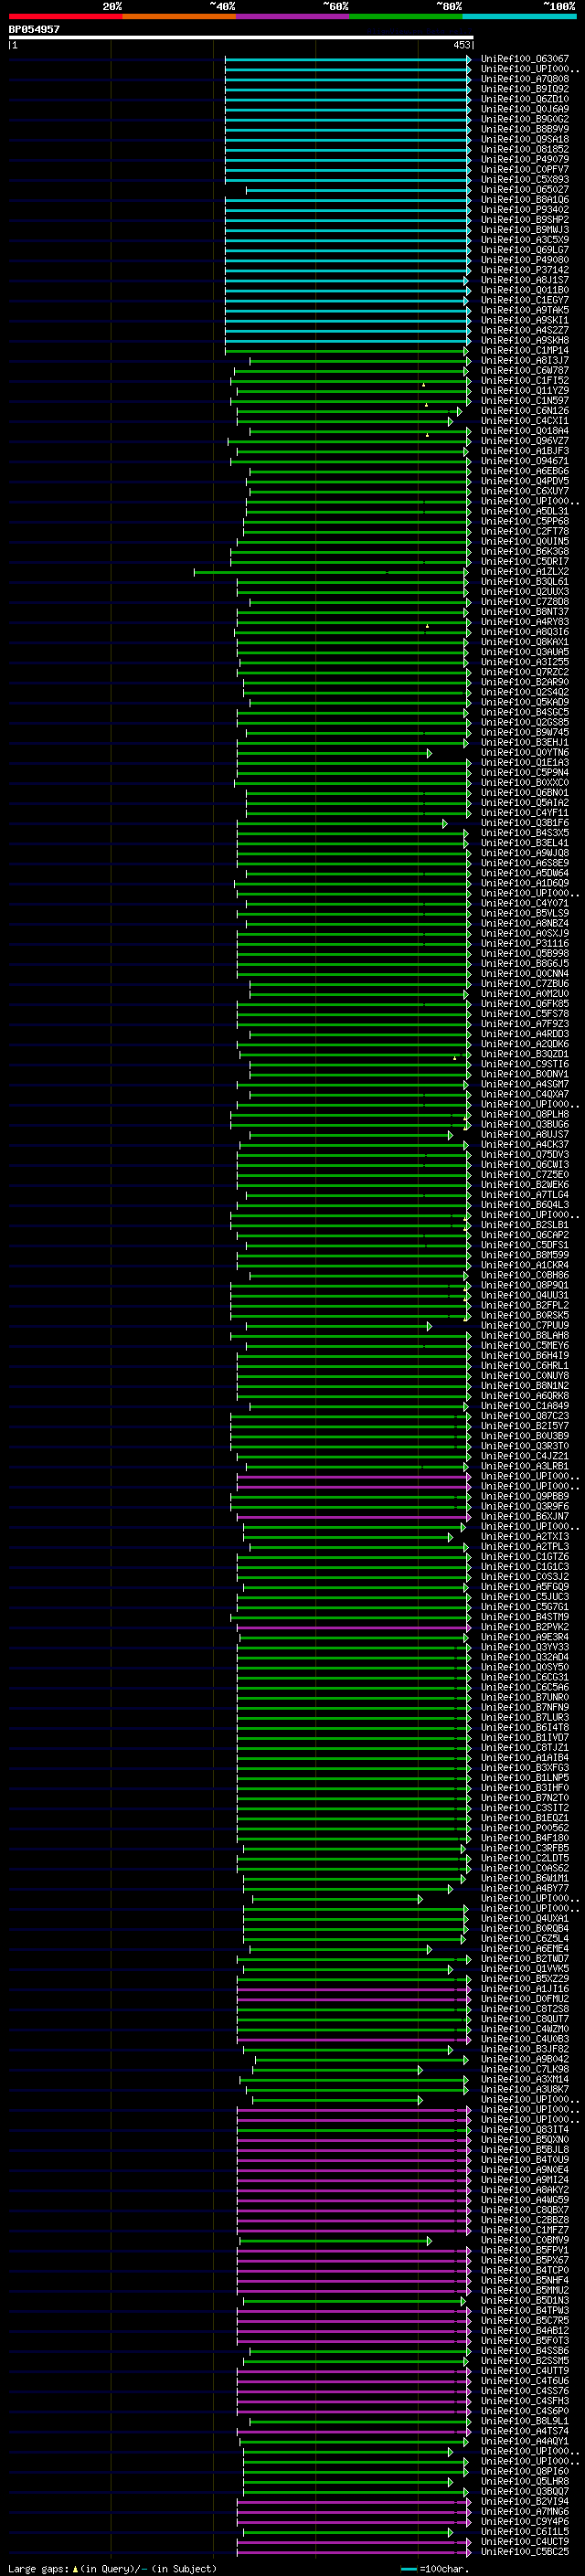Click the label UniRef100_B9SHP2
This screenshot has height=2576, width=585.
point(525,220)
